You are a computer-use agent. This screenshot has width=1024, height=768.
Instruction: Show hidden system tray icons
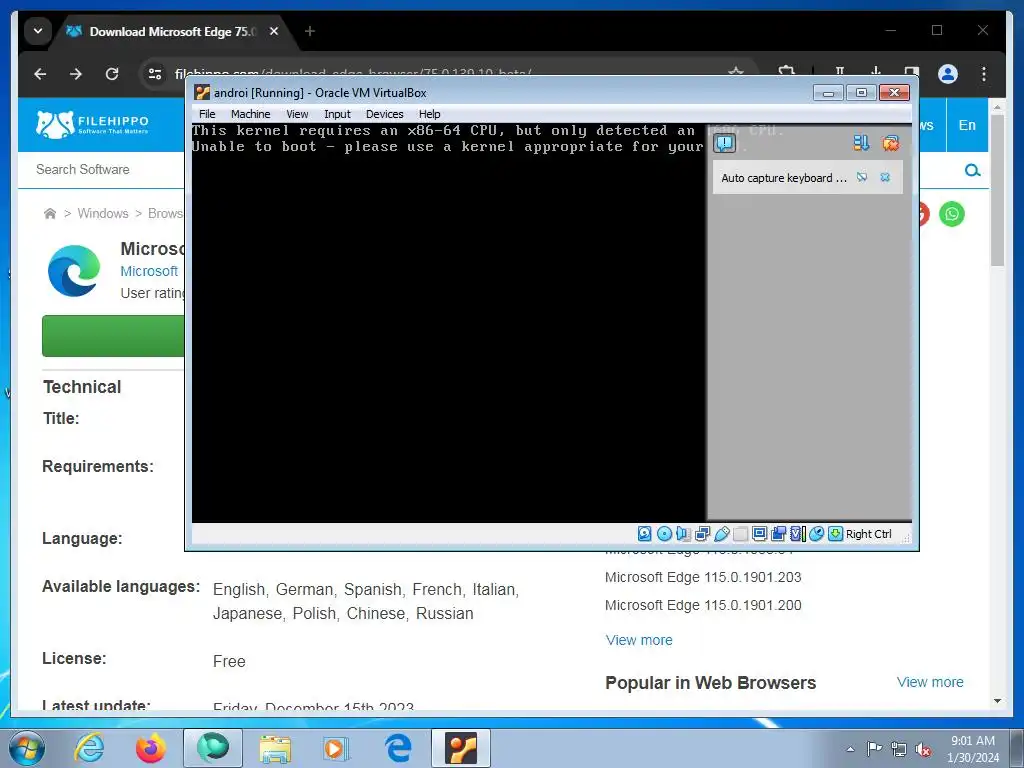(x=850, y=749)
